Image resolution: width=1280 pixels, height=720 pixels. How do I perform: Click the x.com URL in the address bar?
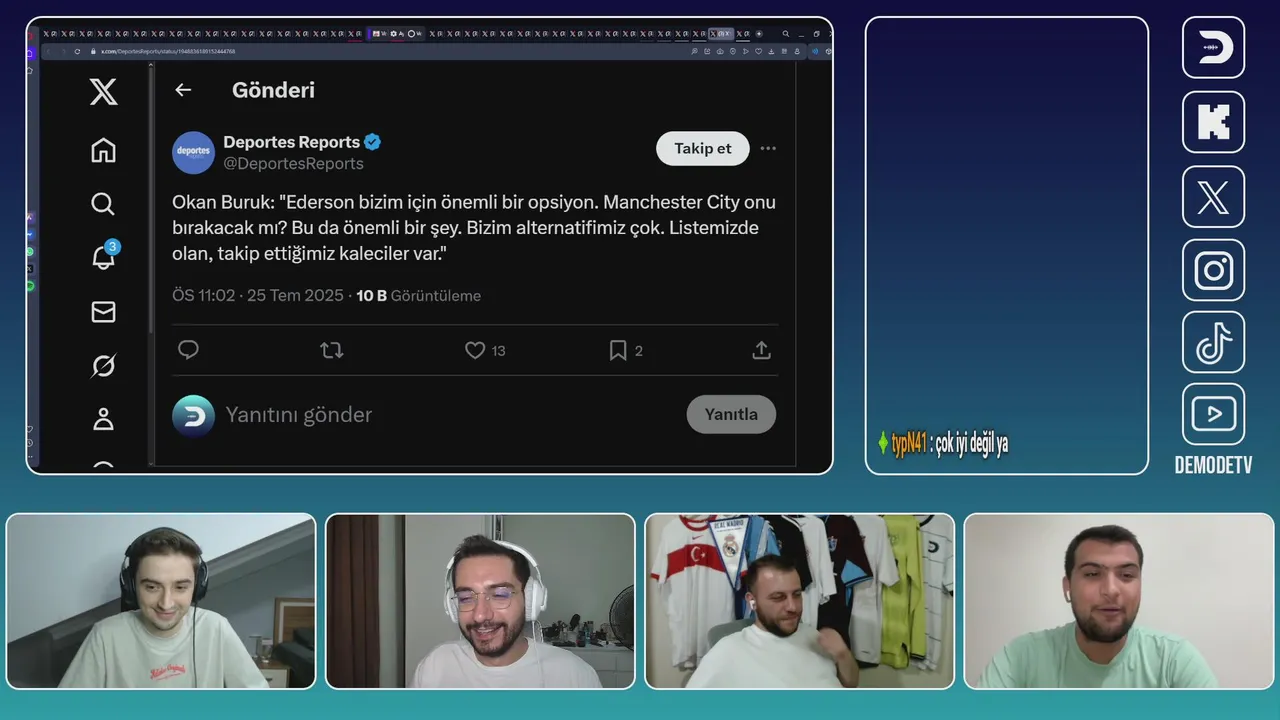pyautogui.click(x=167, y=51)
